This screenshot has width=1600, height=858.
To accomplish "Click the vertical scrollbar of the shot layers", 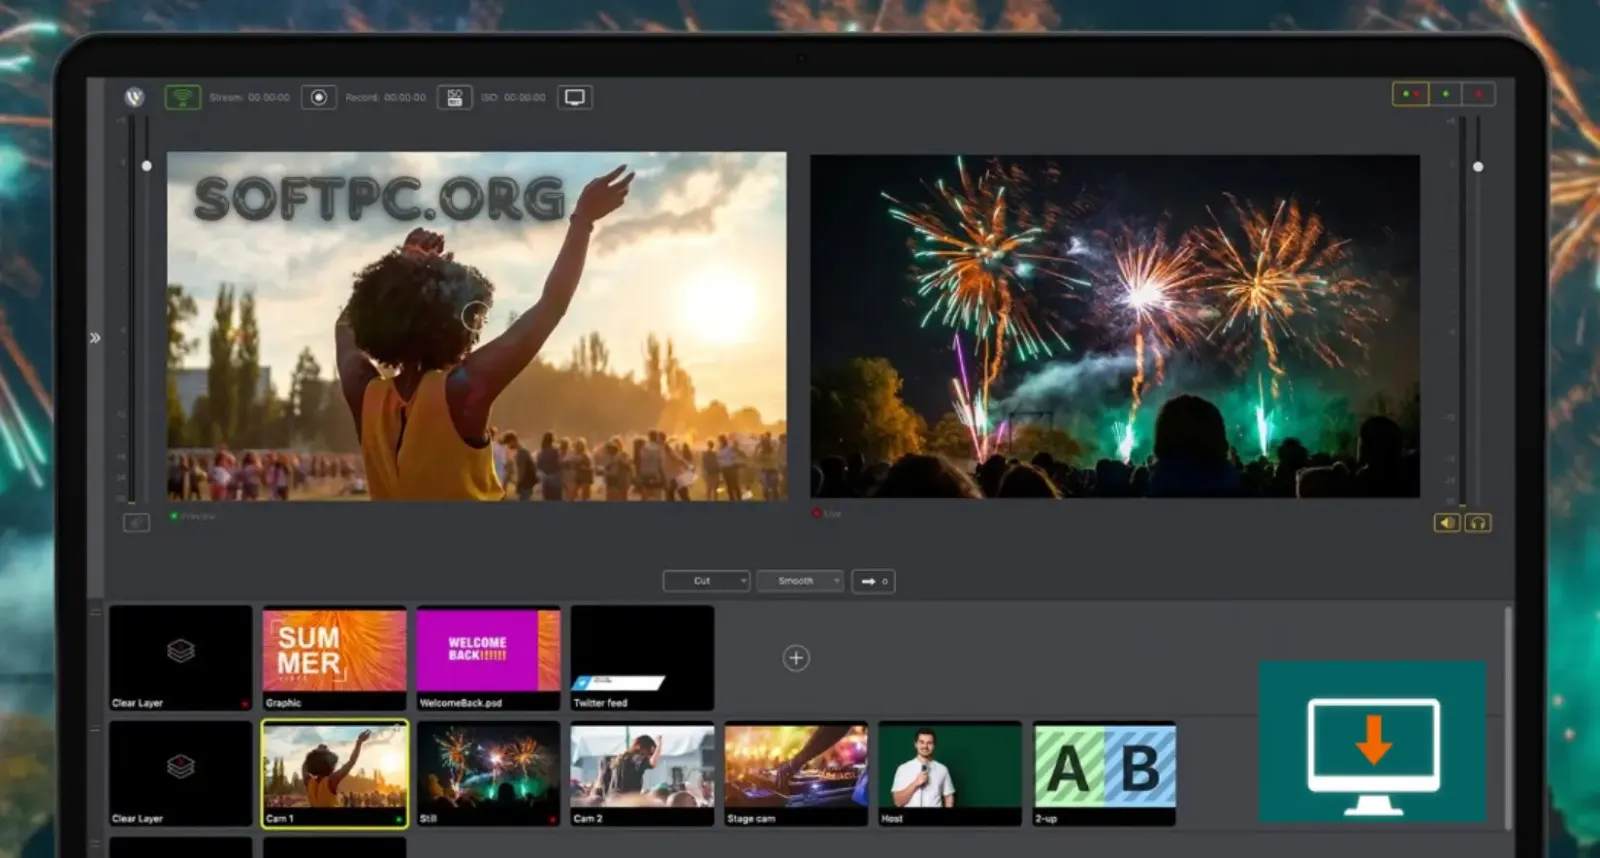I will (x=1508, y=717).
